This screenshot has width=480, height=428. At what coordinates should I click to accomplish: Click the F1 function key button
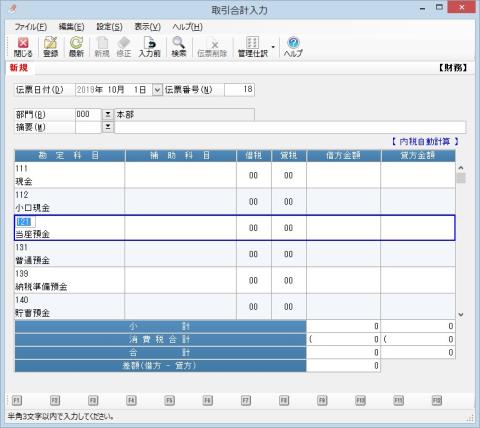tap(17, 400)
